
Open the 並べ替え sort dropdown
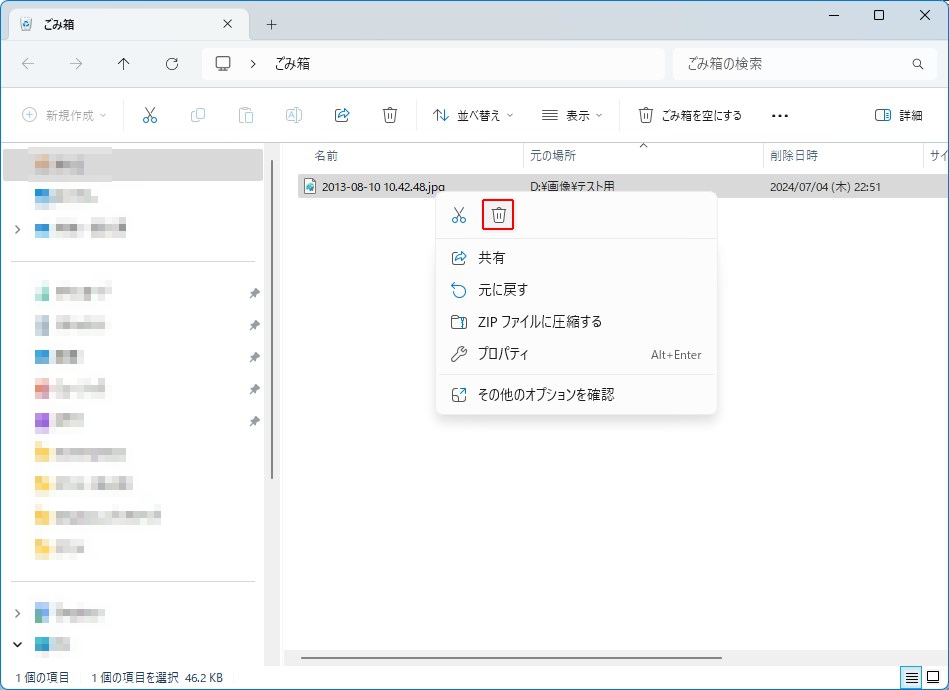click(472, 115)
